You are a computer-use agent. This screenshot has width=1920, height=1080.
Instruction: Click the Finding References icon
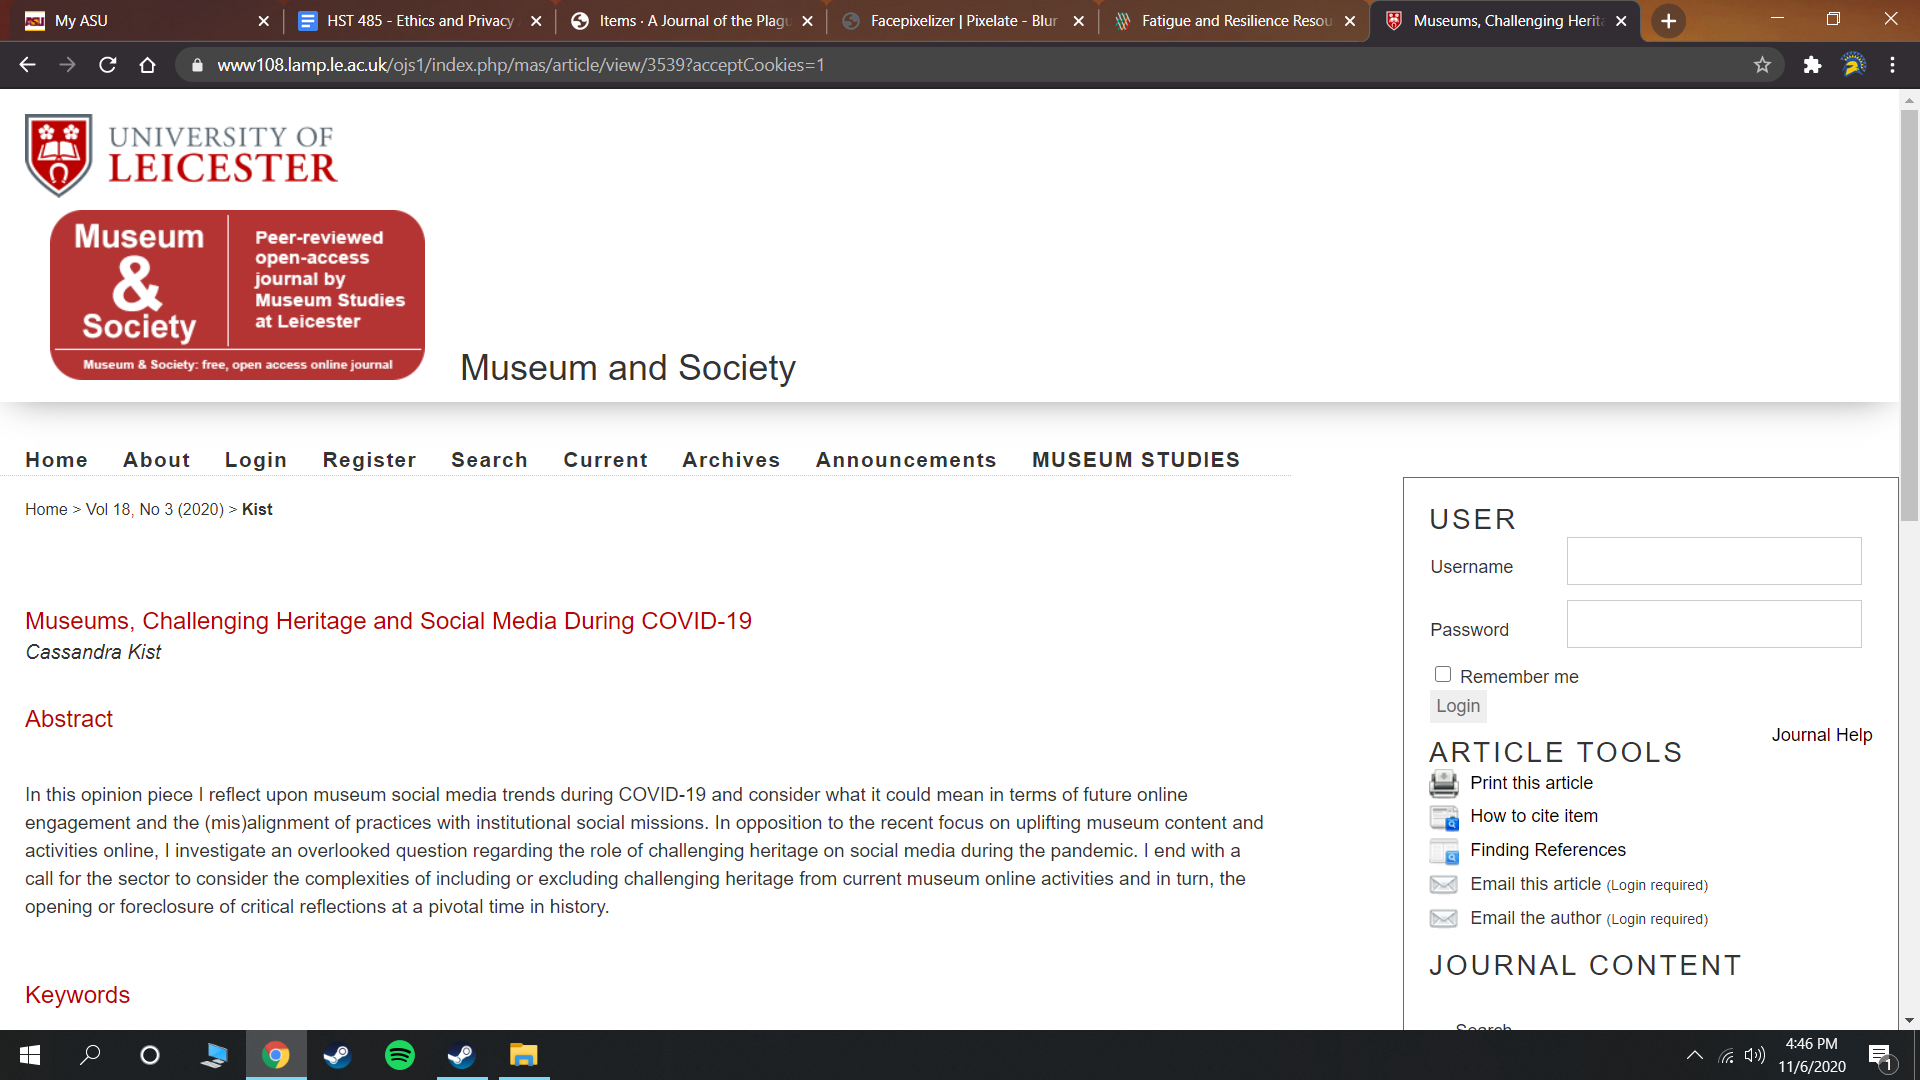click(1443, 851)
